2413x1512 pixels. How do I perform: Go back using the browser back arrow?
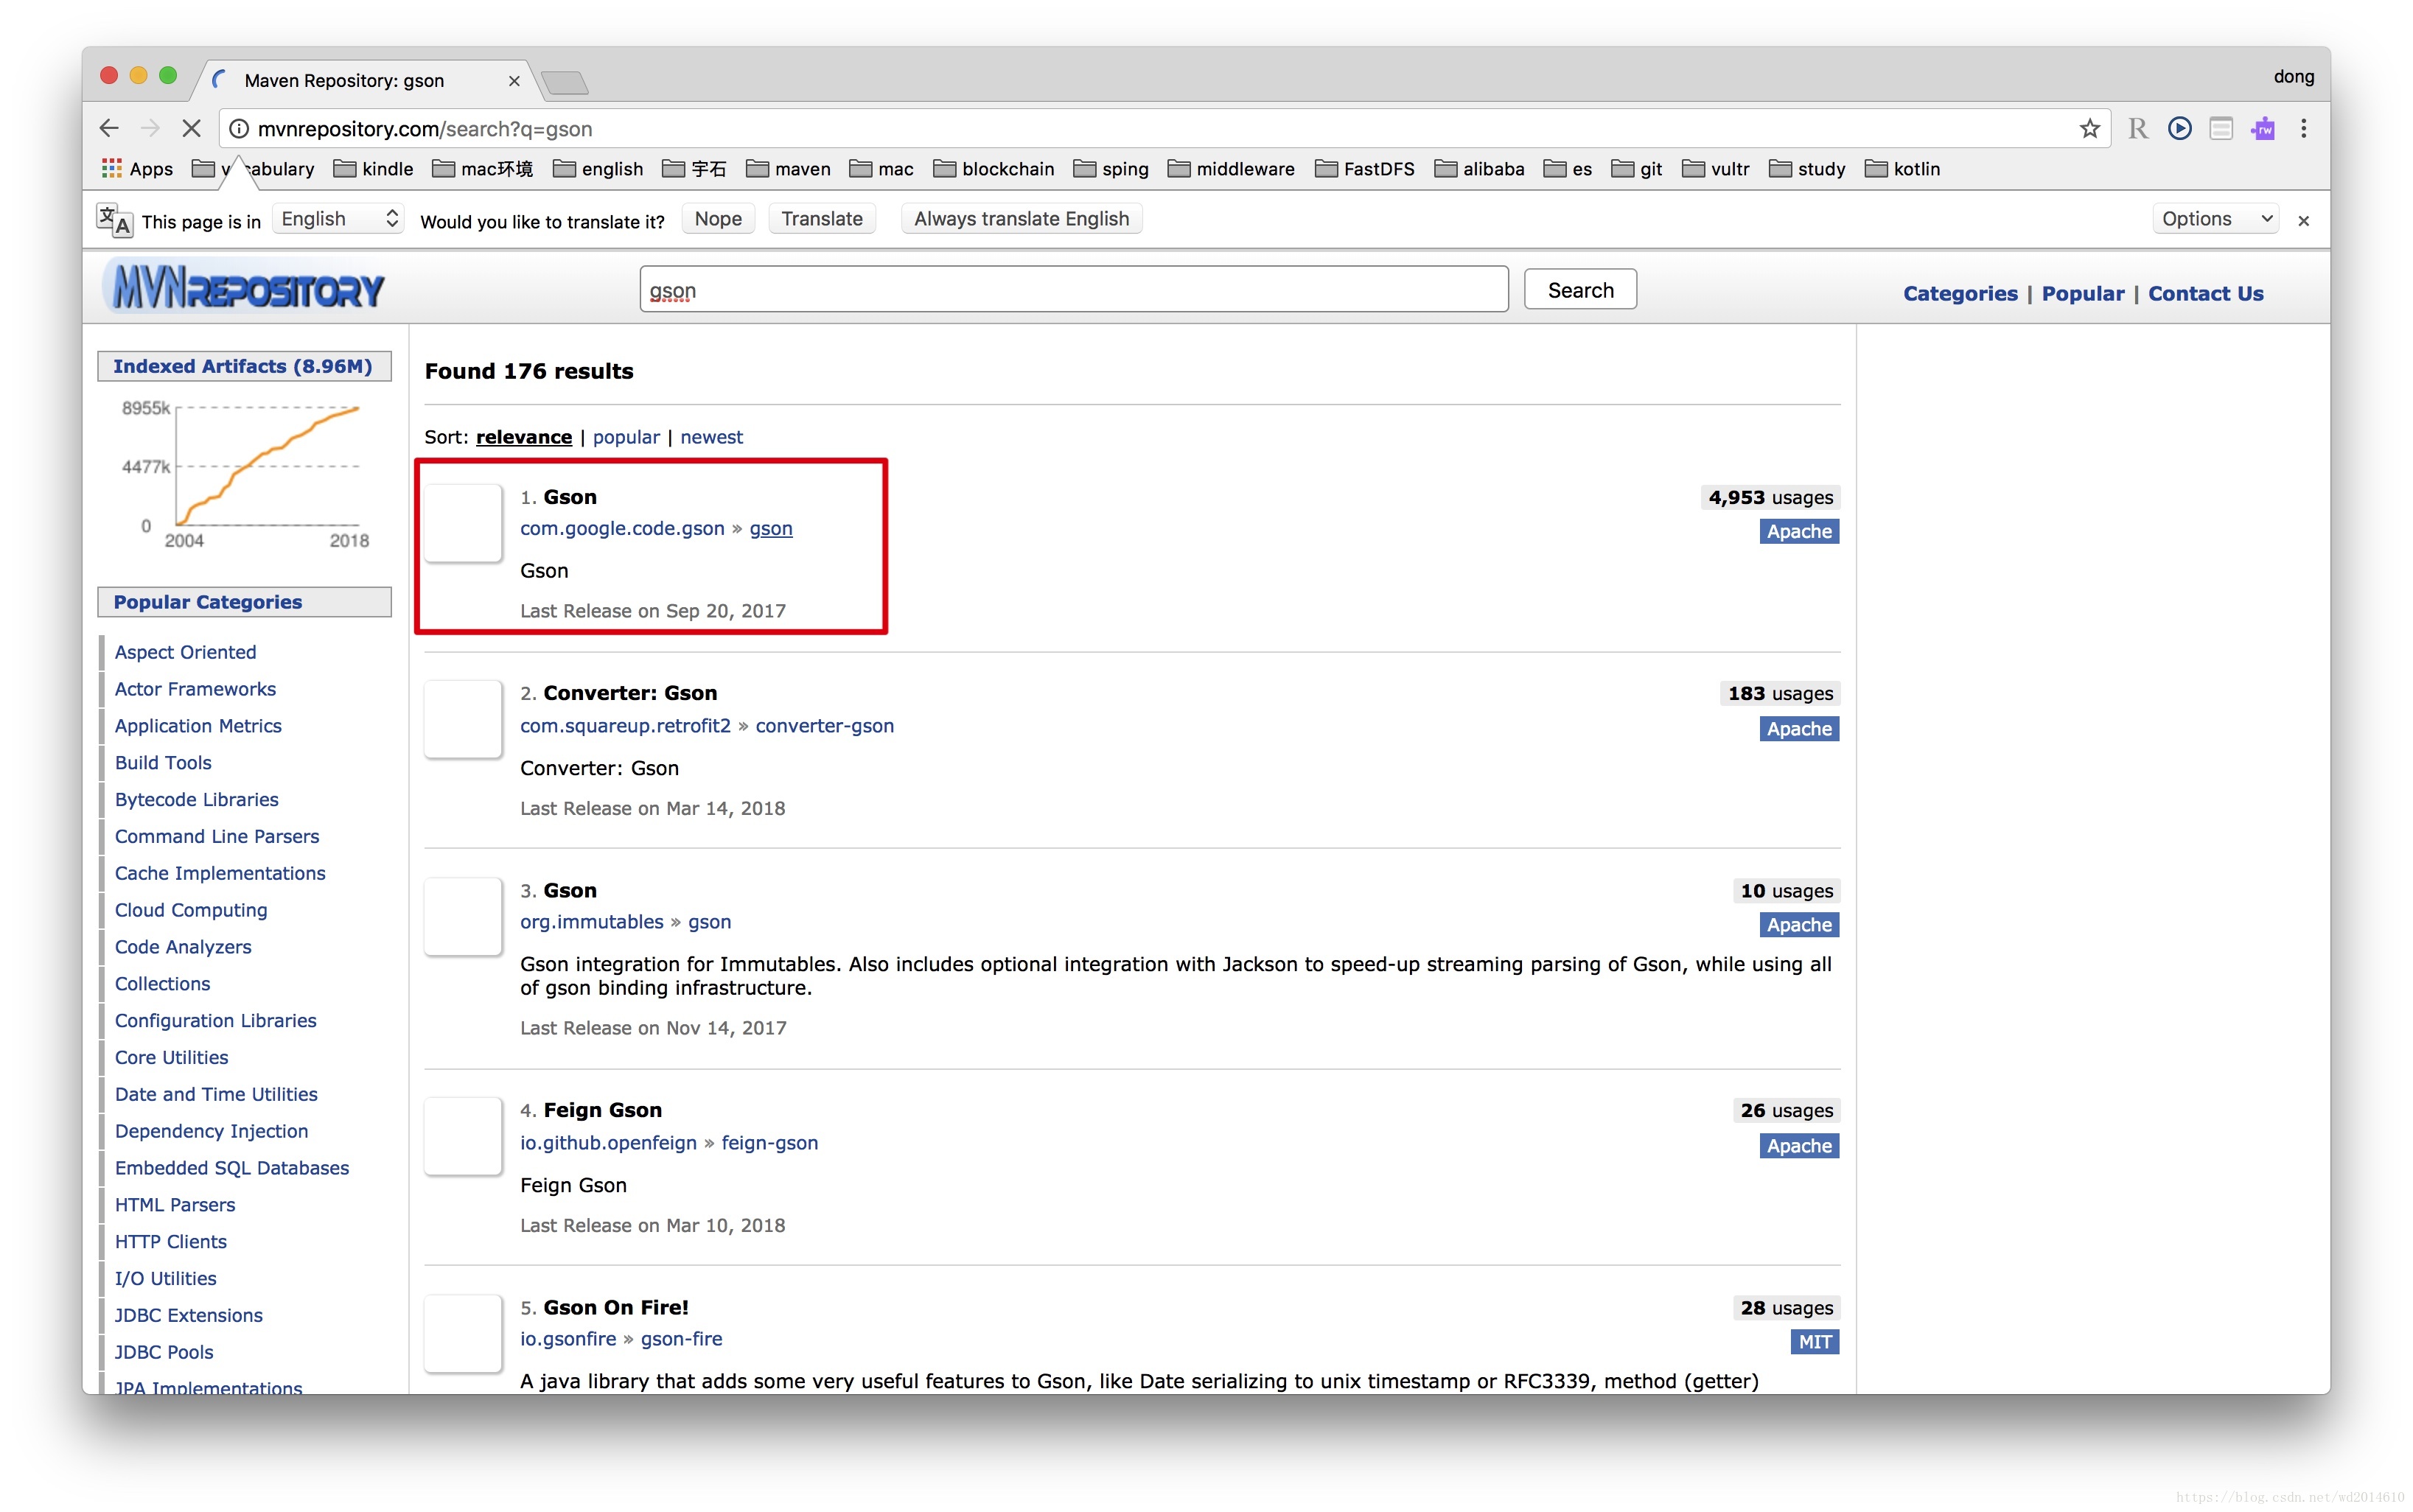(x=109, y=129)
